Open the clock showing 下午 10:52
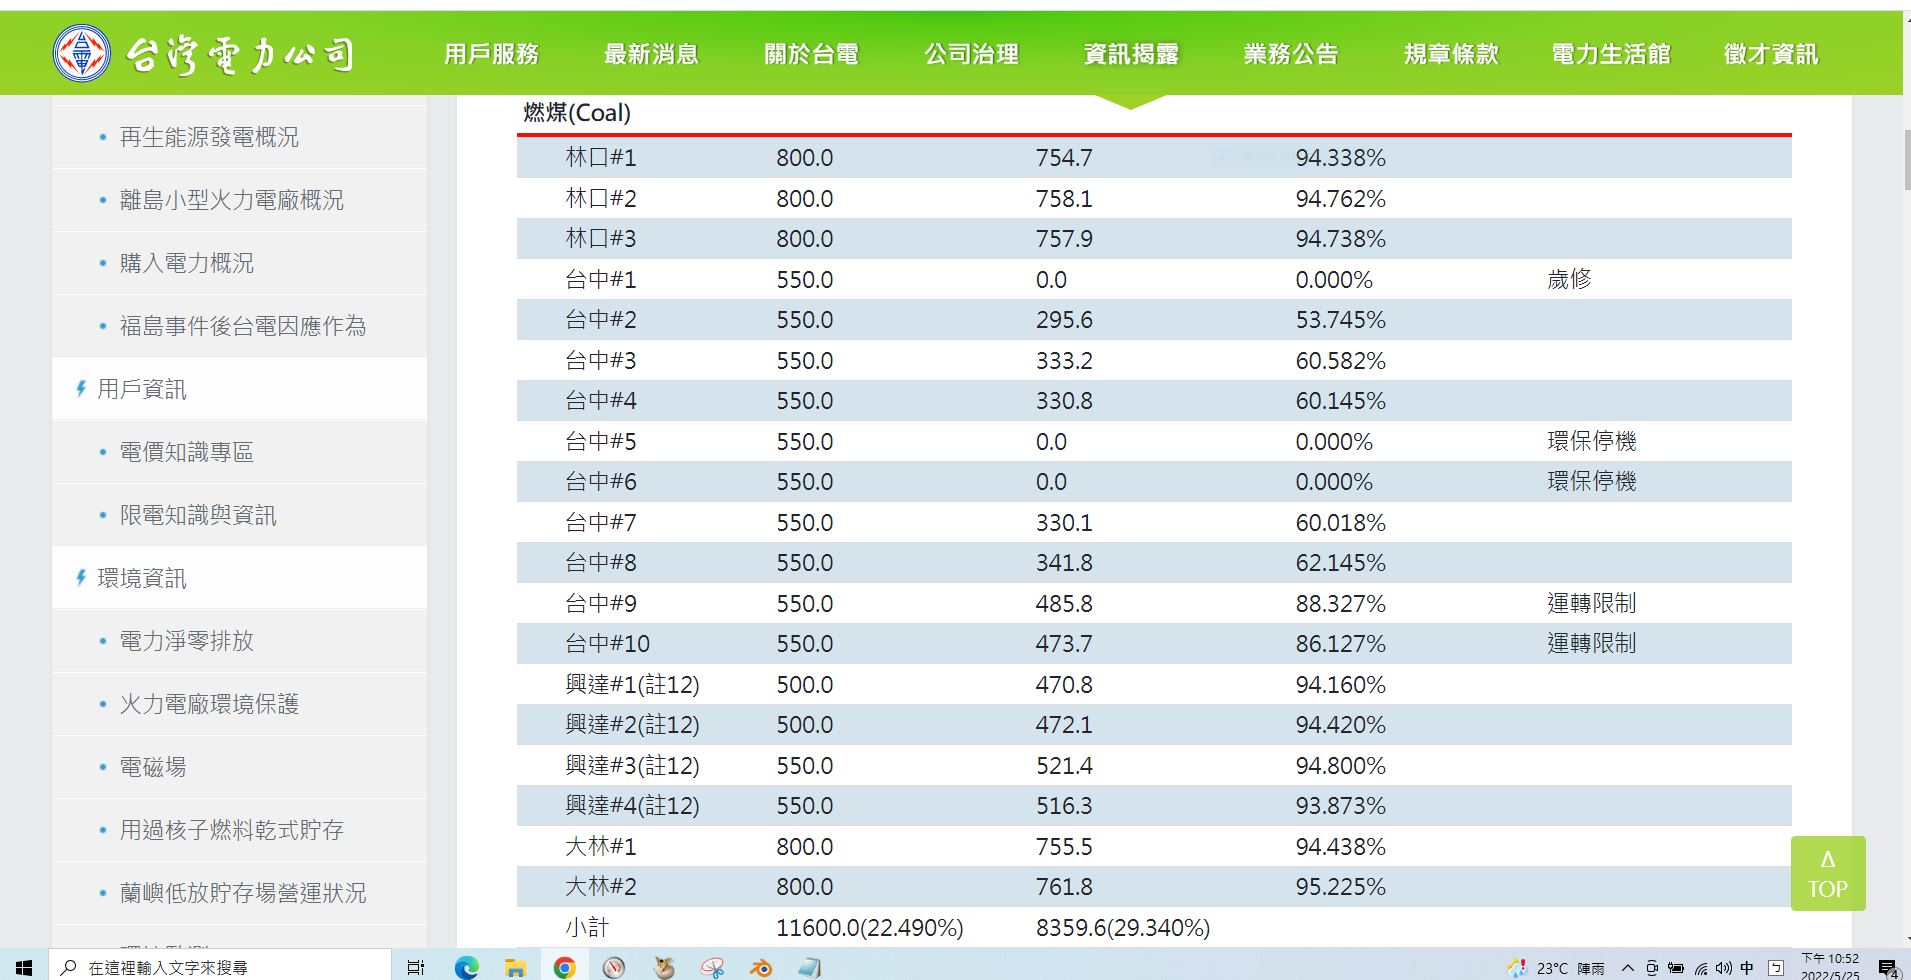 coord(1830,966)
